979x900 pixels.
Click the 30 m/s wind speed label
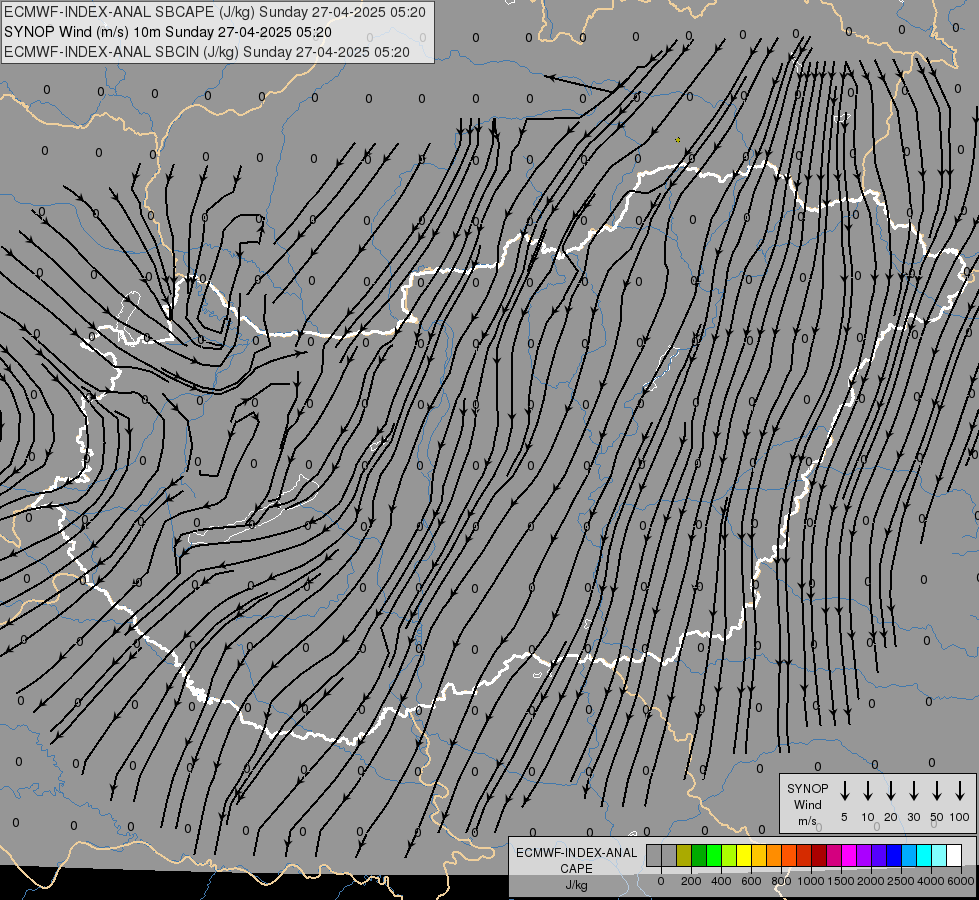coord(913,817)
